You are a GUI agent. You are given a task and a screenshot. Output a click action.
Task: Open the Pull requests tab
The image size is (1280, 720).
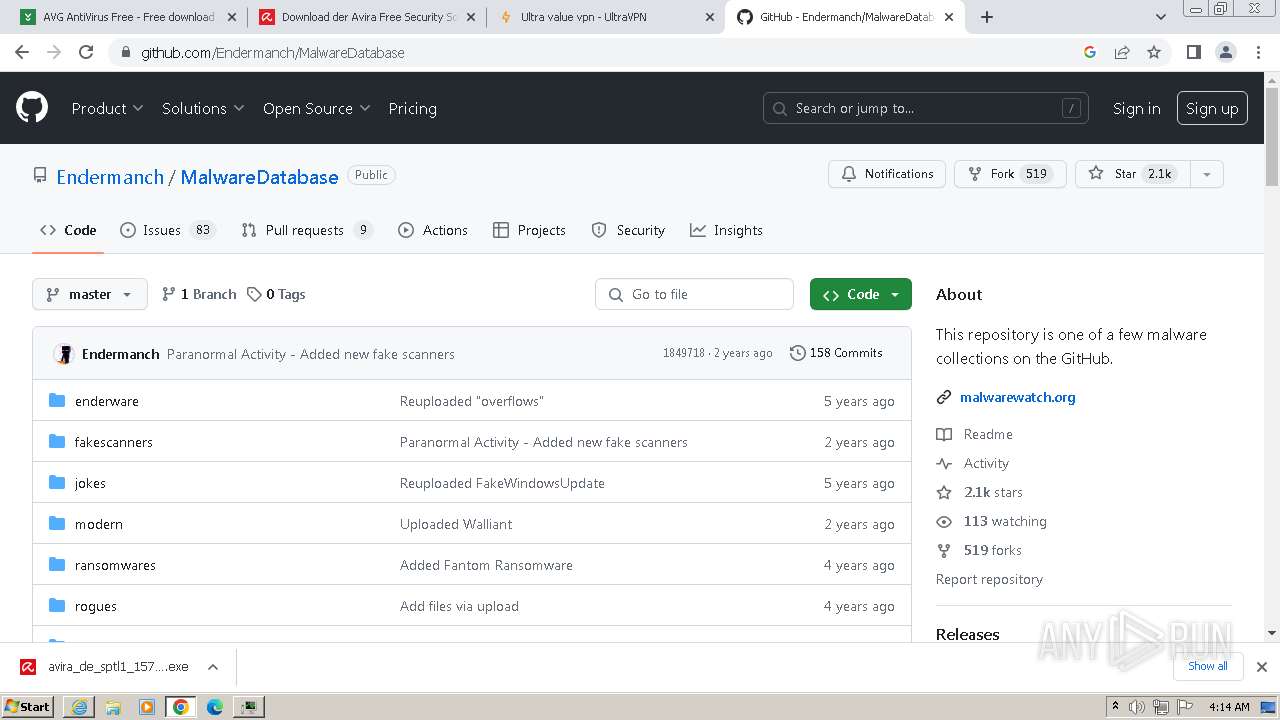coord(307,230)
